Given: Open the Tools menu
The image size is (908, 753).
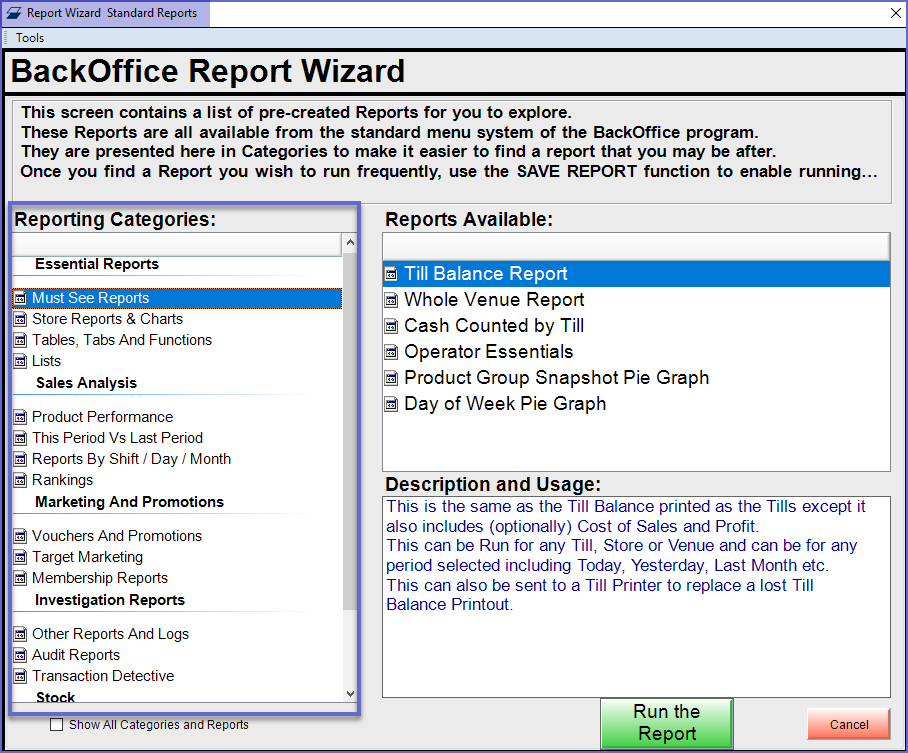Looking at the screenshot, I should coord(30,38).
